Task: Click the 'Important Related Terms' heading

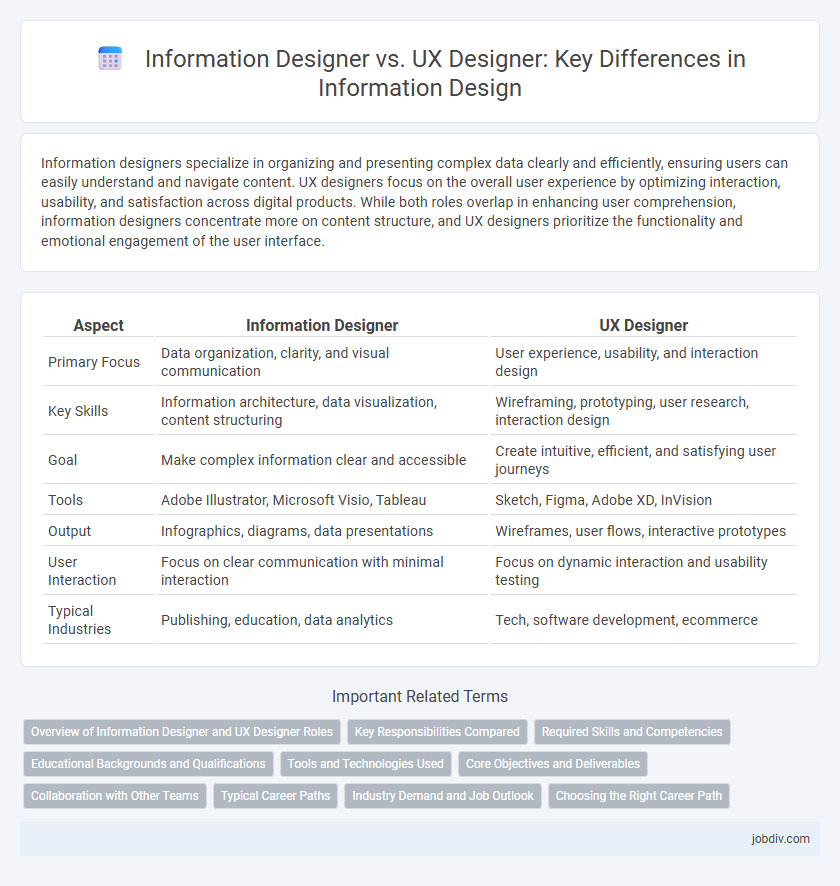Action: coord(420,697)
